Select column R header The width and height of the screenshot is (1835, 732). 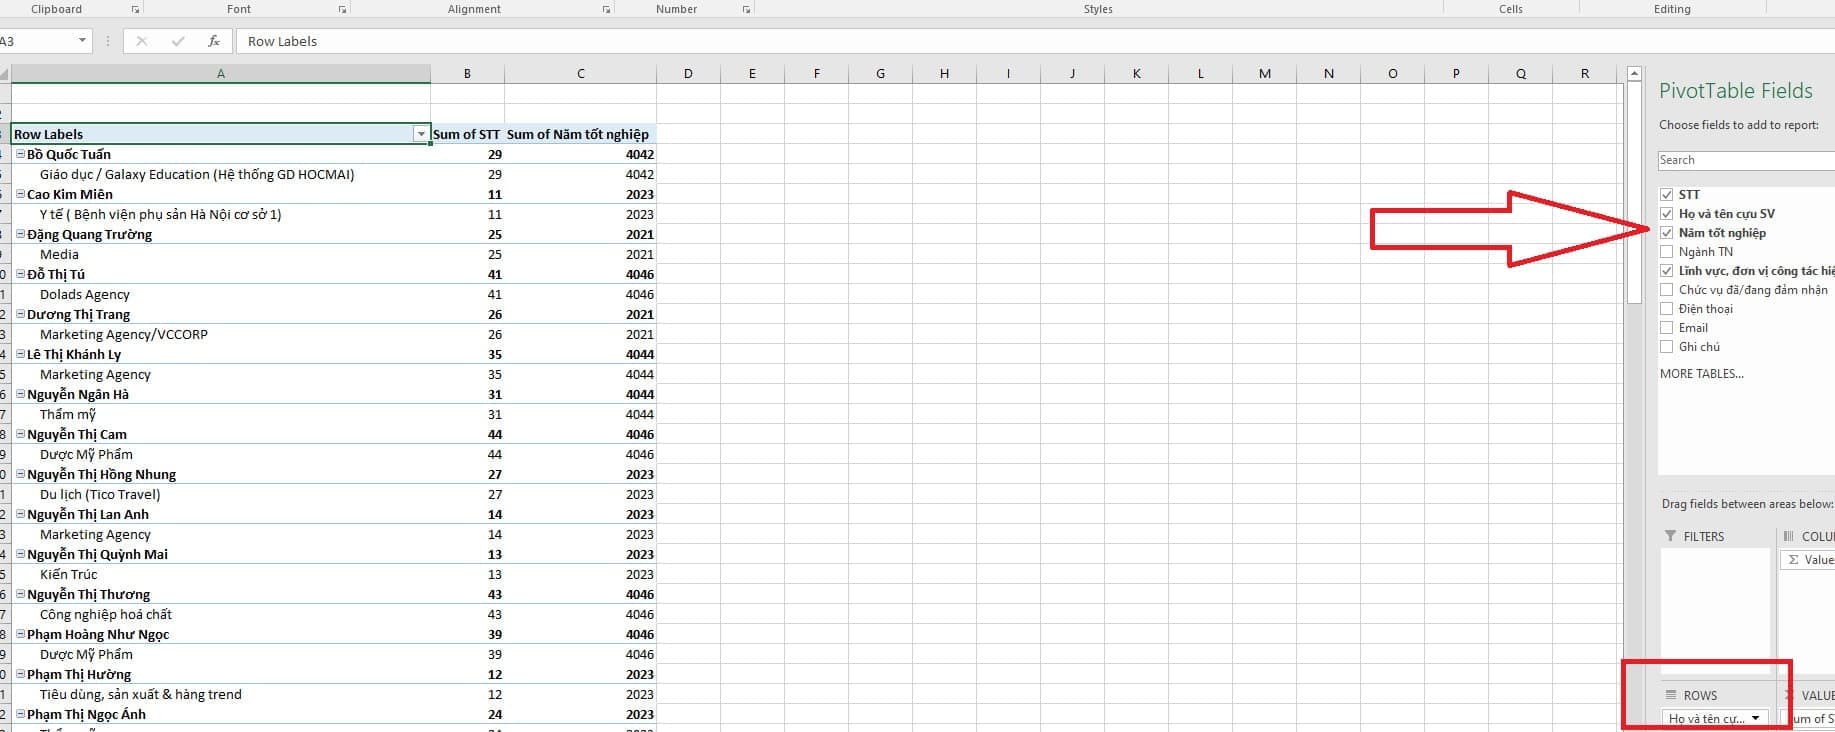click(x=1585, y=73)
